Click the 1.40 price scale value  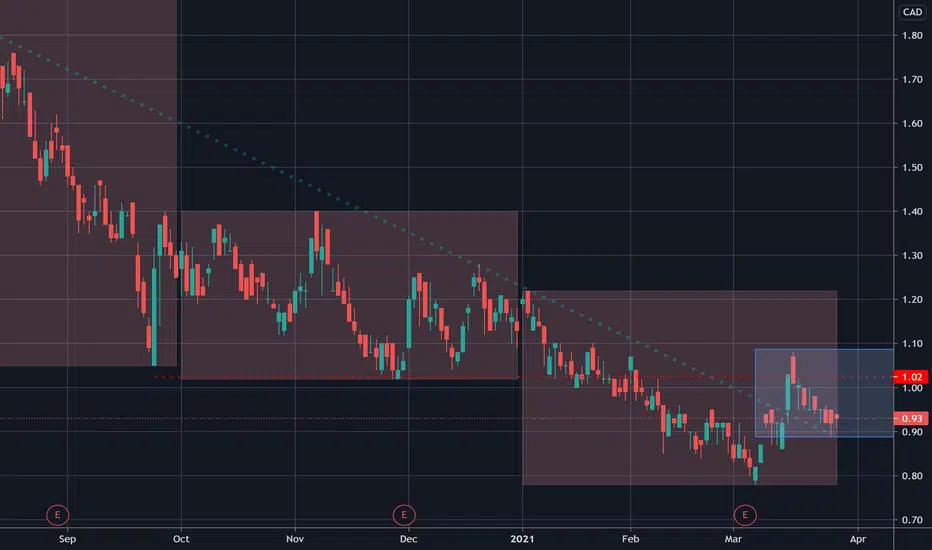click(912, 212)
